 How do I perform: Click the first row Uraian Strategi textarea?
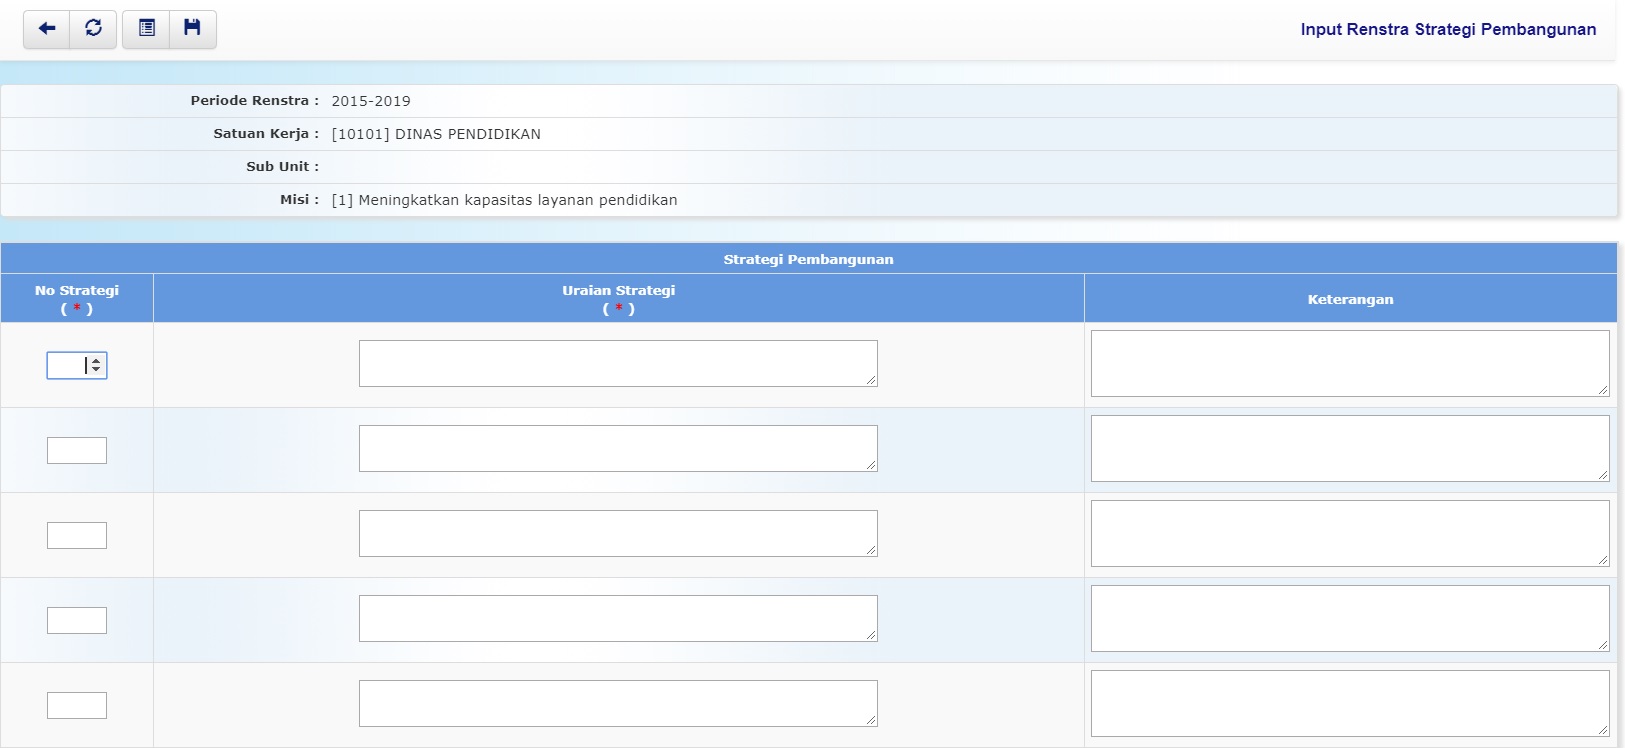[617, 364]
